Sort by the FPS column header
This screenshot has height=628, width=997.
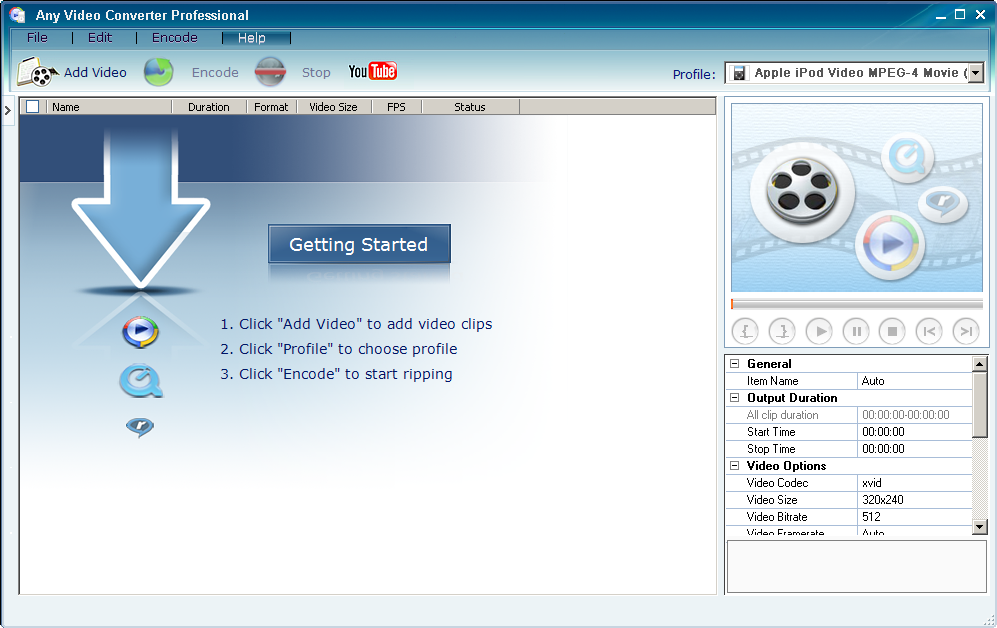pos(396,107)
